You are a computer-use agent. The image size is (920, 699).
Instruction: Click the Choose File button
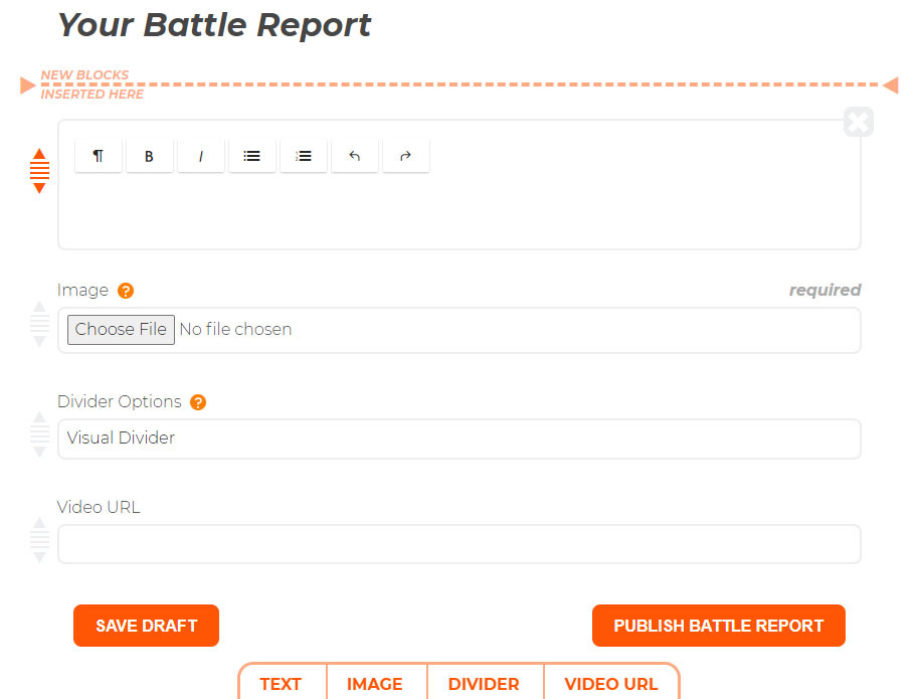(121, 329)
